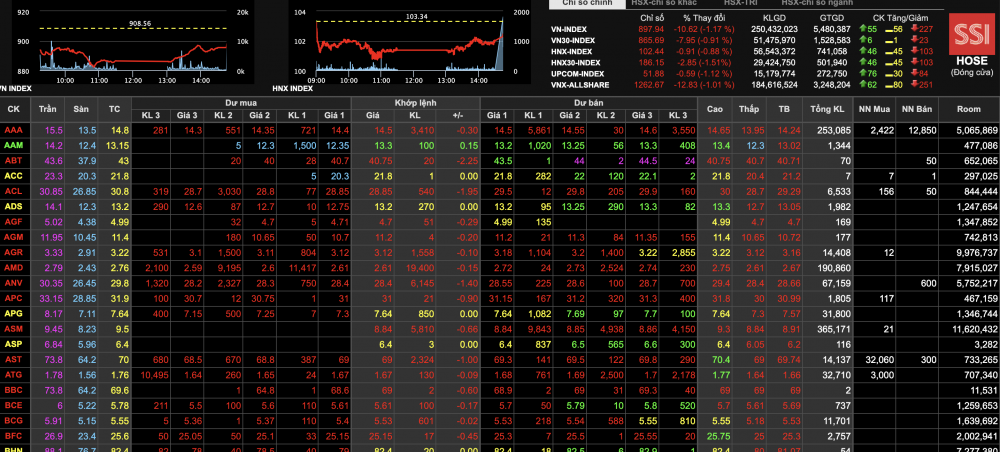Switch to the HSX-TRI tab

click(741, 4)
